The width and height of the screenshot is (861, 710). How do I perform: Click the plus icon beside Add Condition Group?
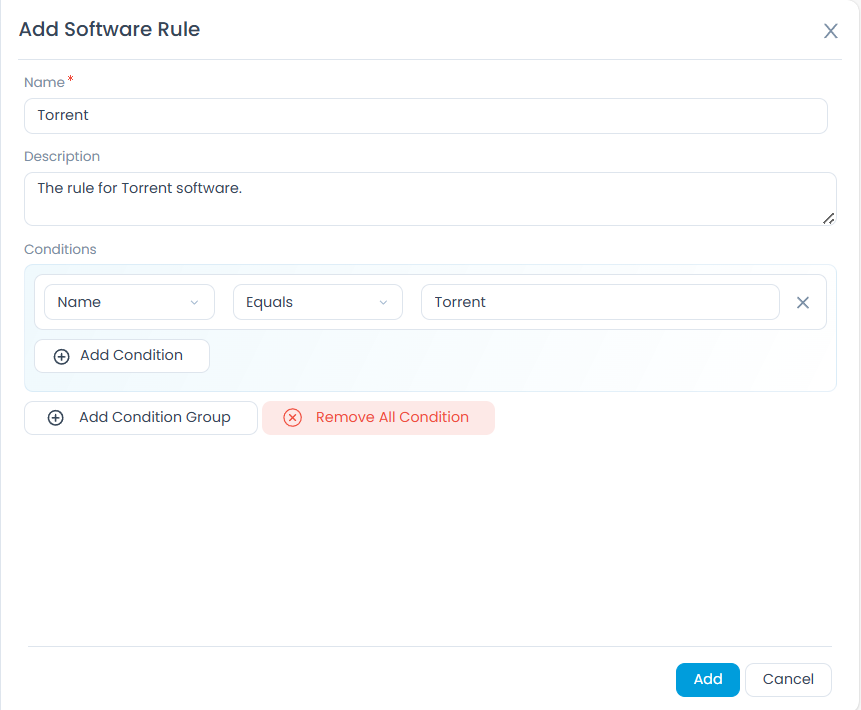pos(56,418)
